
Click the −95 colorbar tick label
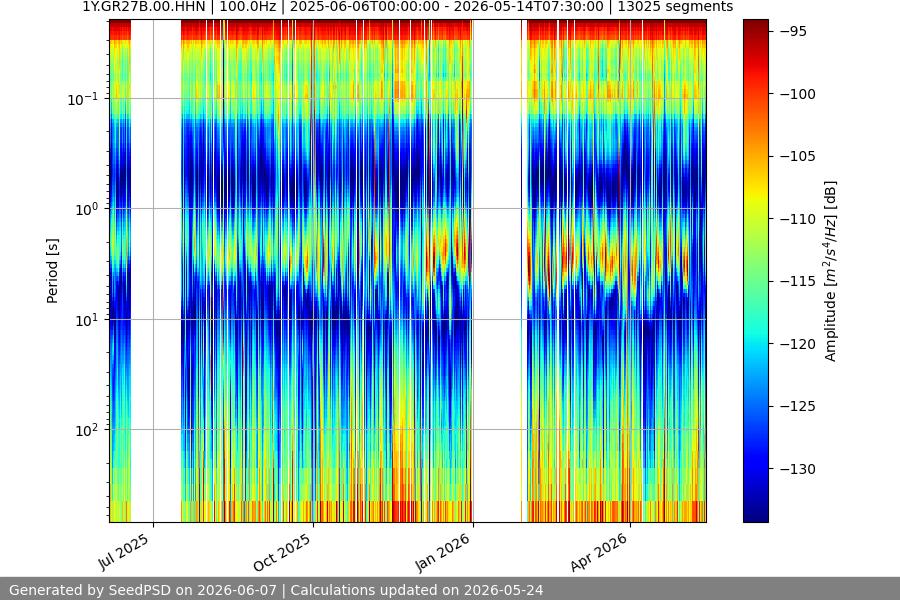tap(793, 32)
